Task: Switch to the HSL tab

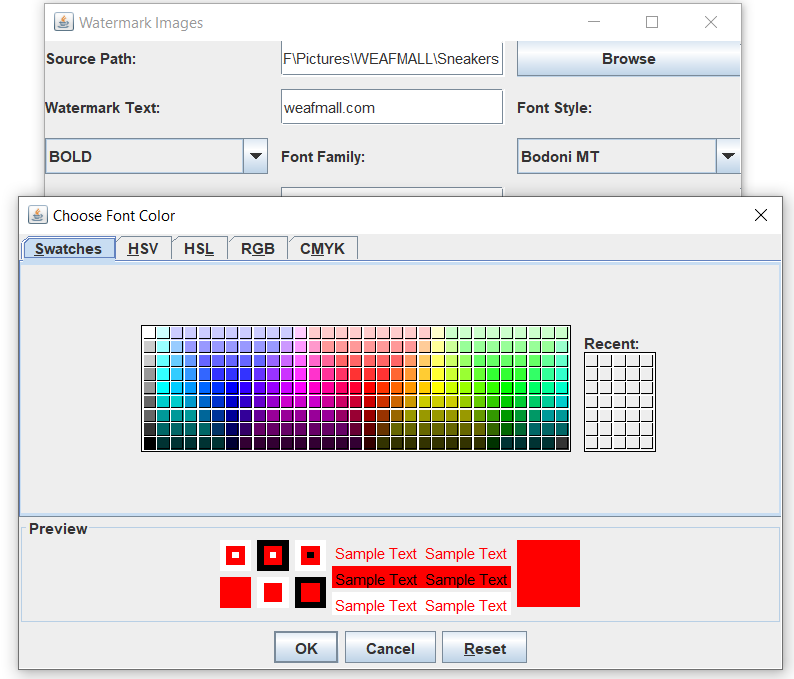Action: 199,249
